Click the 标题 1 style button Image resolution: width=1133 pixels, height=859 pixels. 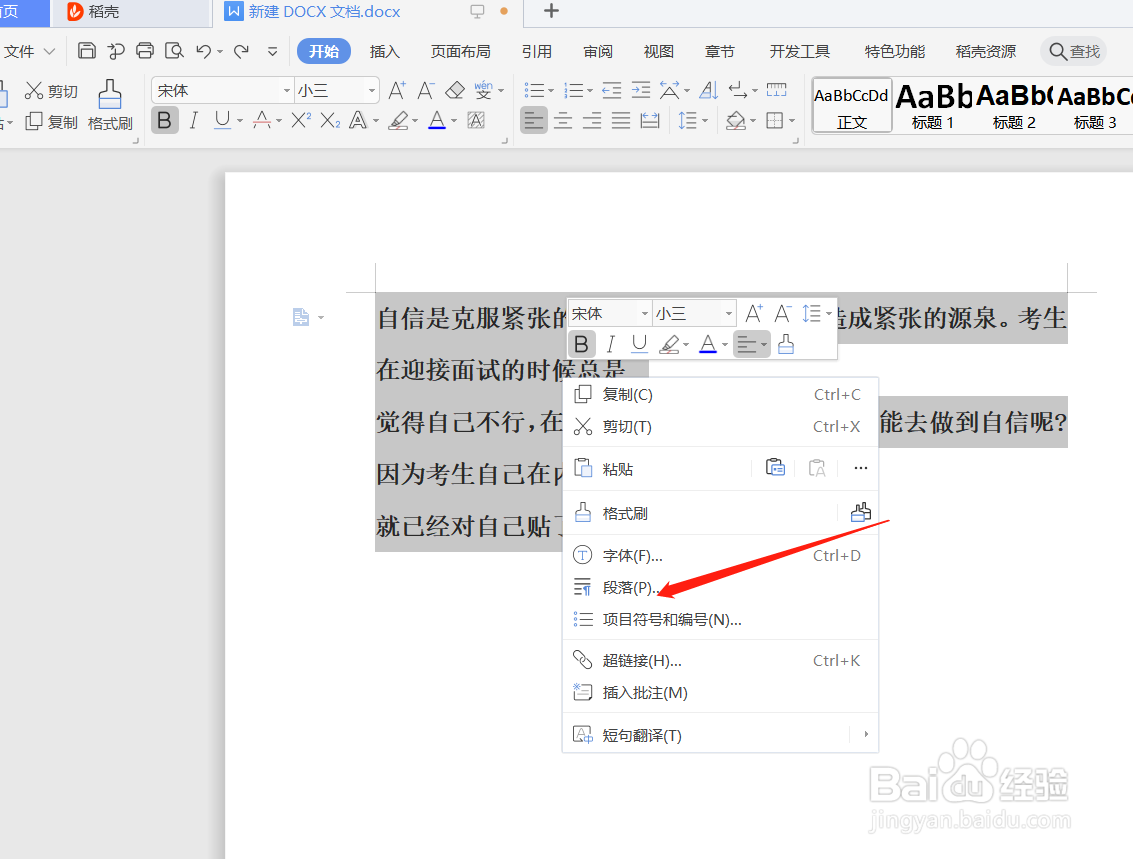pyautogui.click(x=932, y=105)
